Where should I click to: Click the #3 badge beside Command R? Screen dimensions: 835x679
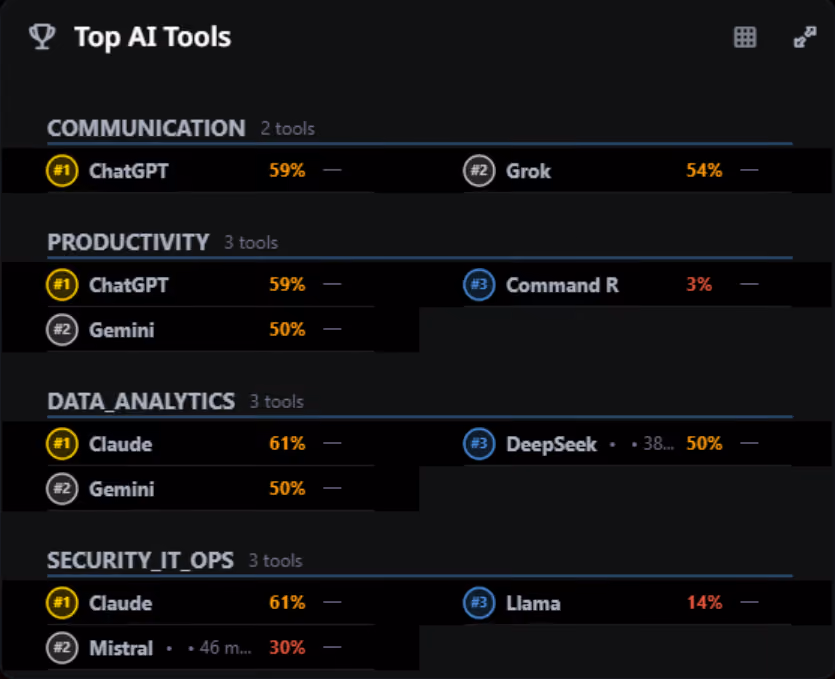[x=479, y=284]
